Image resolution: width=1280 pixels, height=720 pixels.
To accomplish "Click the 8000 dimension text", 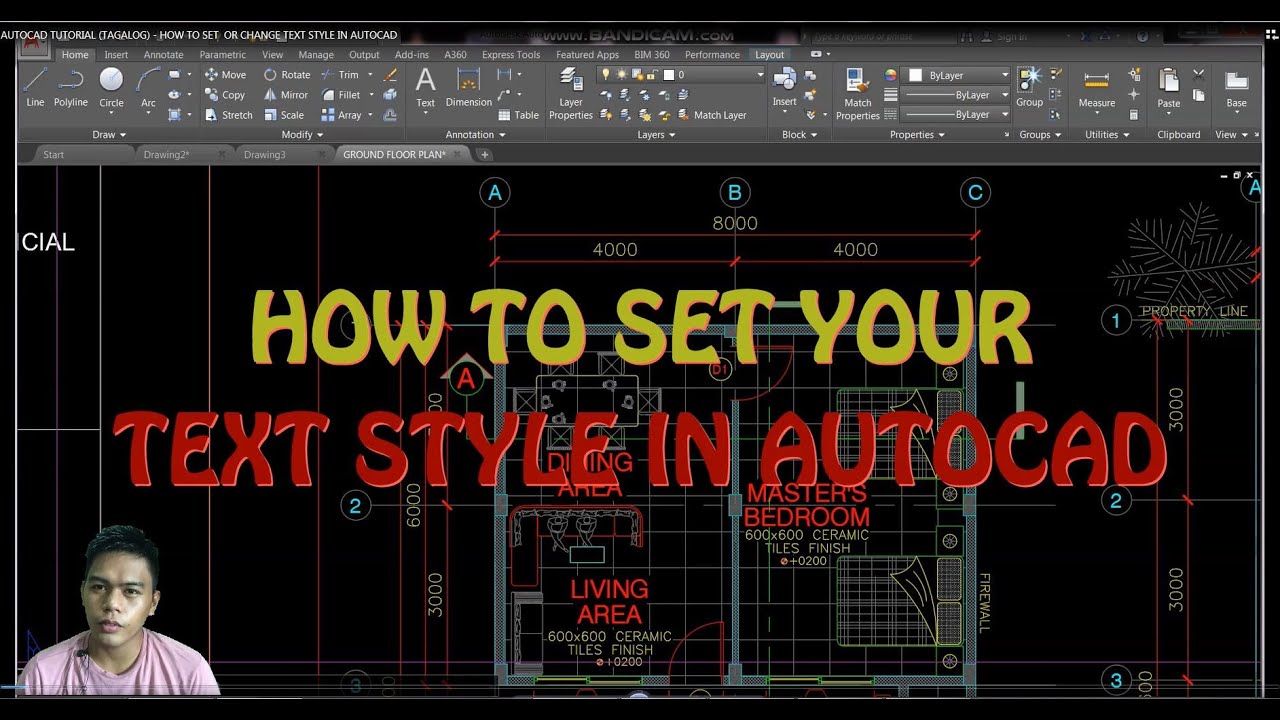I will (x=735, y=223).
